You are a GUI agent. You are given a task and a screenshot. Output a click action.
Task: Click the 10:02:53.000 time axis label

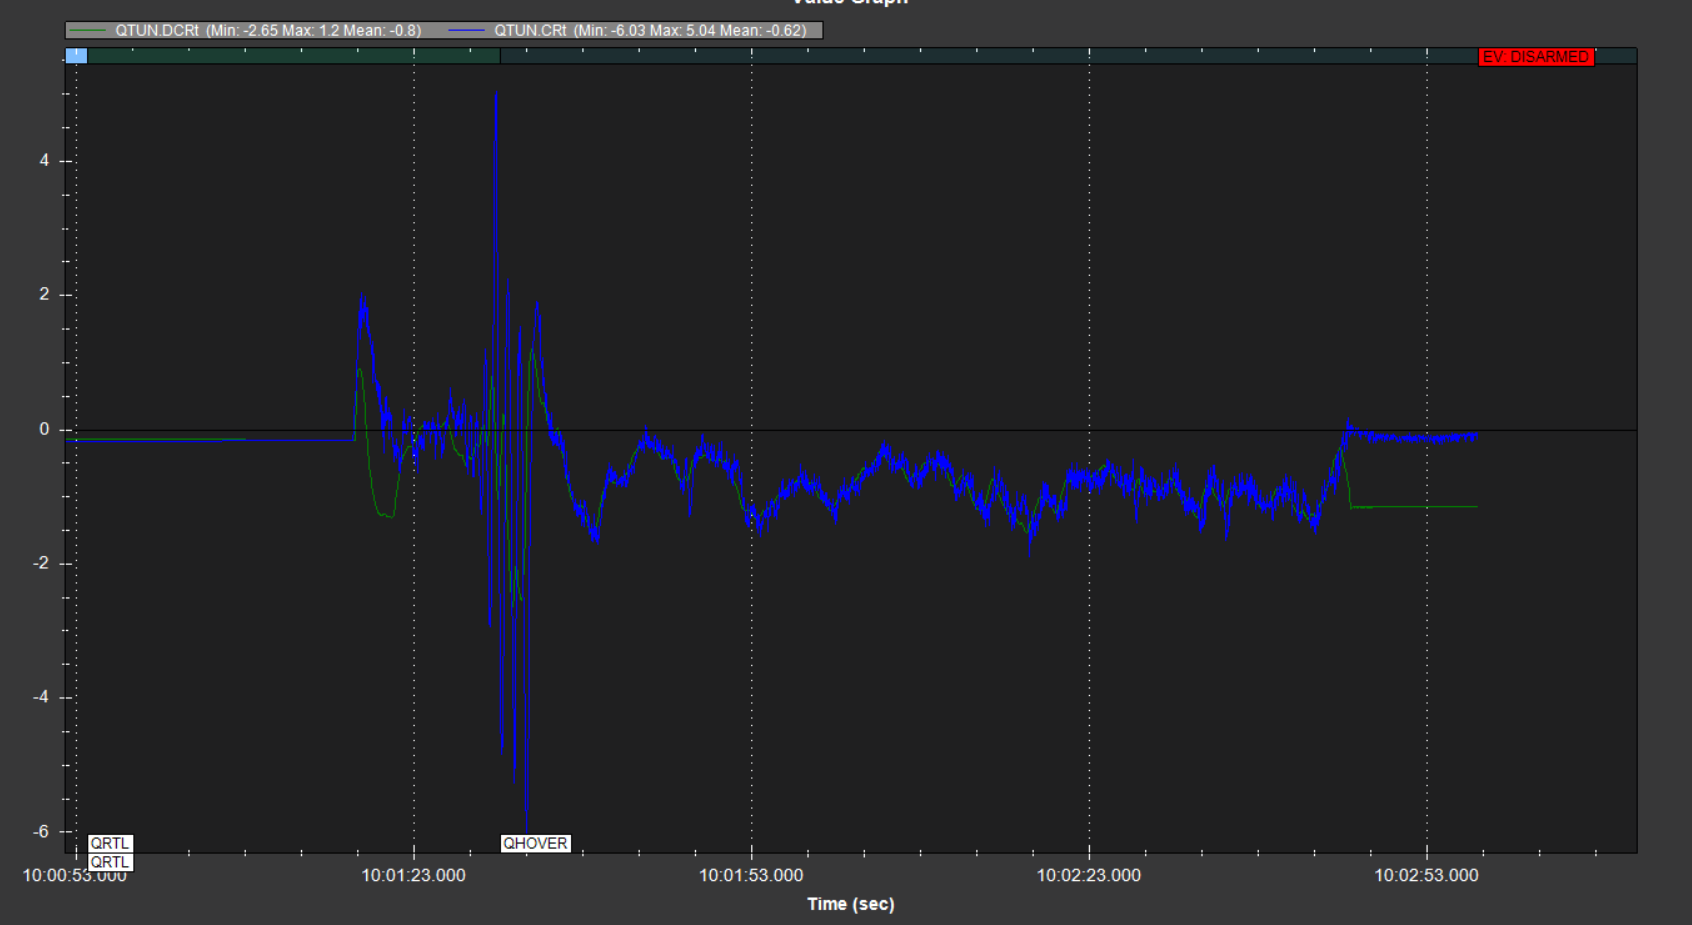[x=1426, y=875]
